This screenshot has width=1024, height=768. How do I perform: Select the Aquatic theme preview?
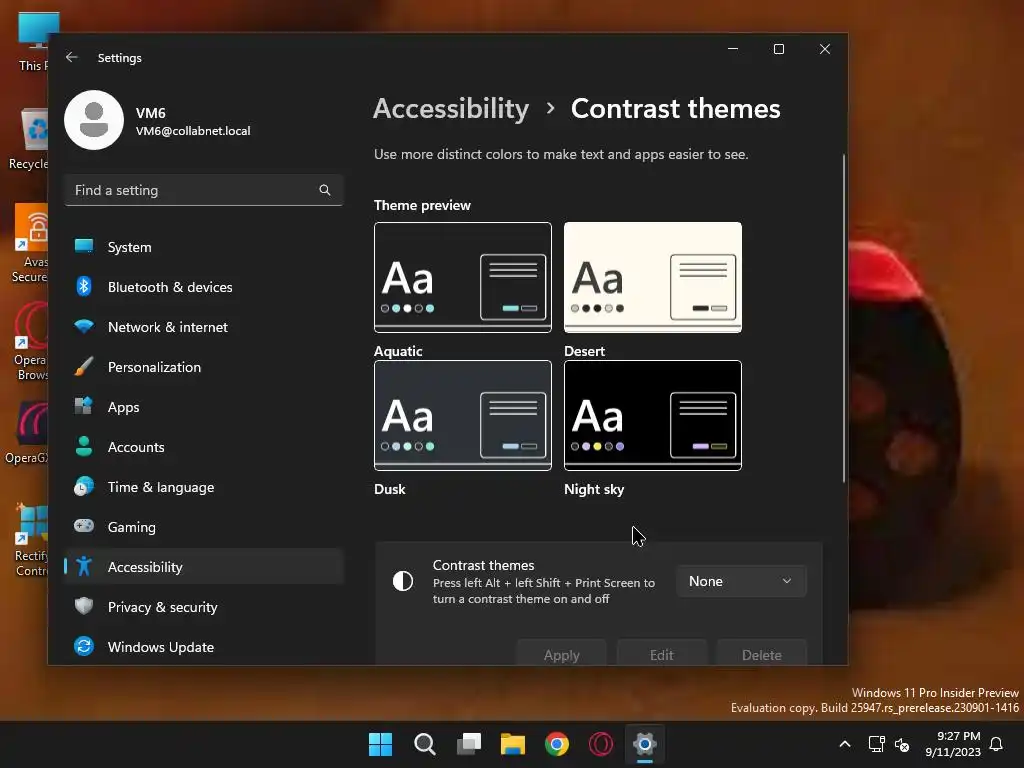[x=462, y=278]
